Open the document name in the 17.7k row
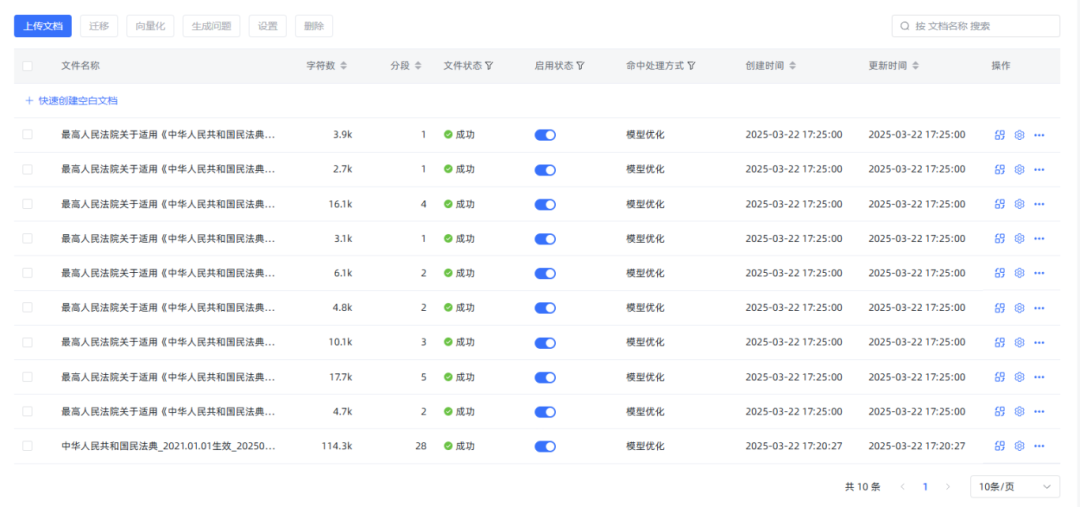 pos(169,377)
